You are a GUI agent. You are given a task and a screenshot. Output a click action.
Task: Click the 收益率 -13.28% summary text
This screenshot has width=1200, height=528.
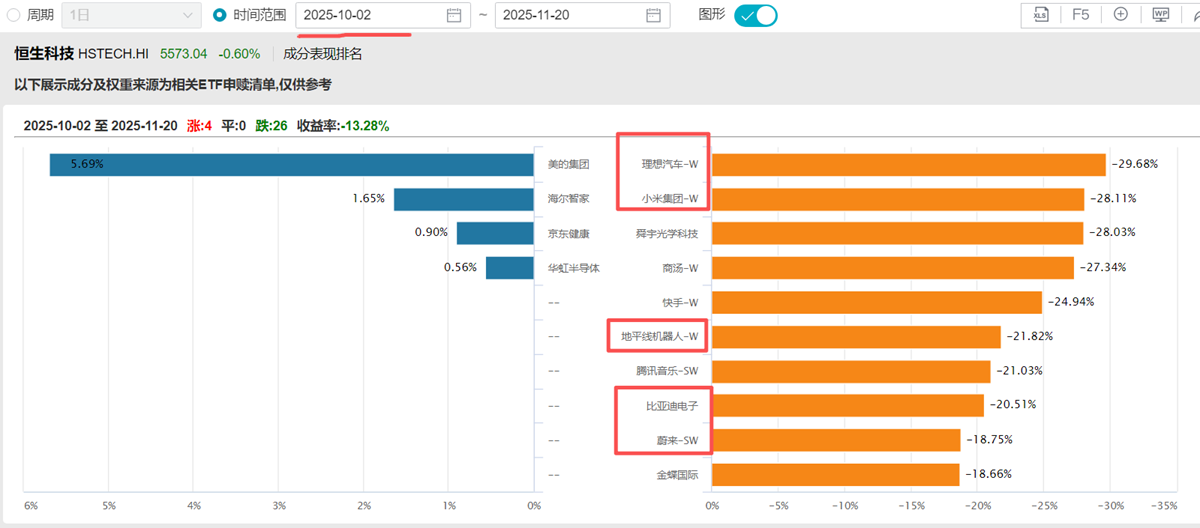point(343,126)
